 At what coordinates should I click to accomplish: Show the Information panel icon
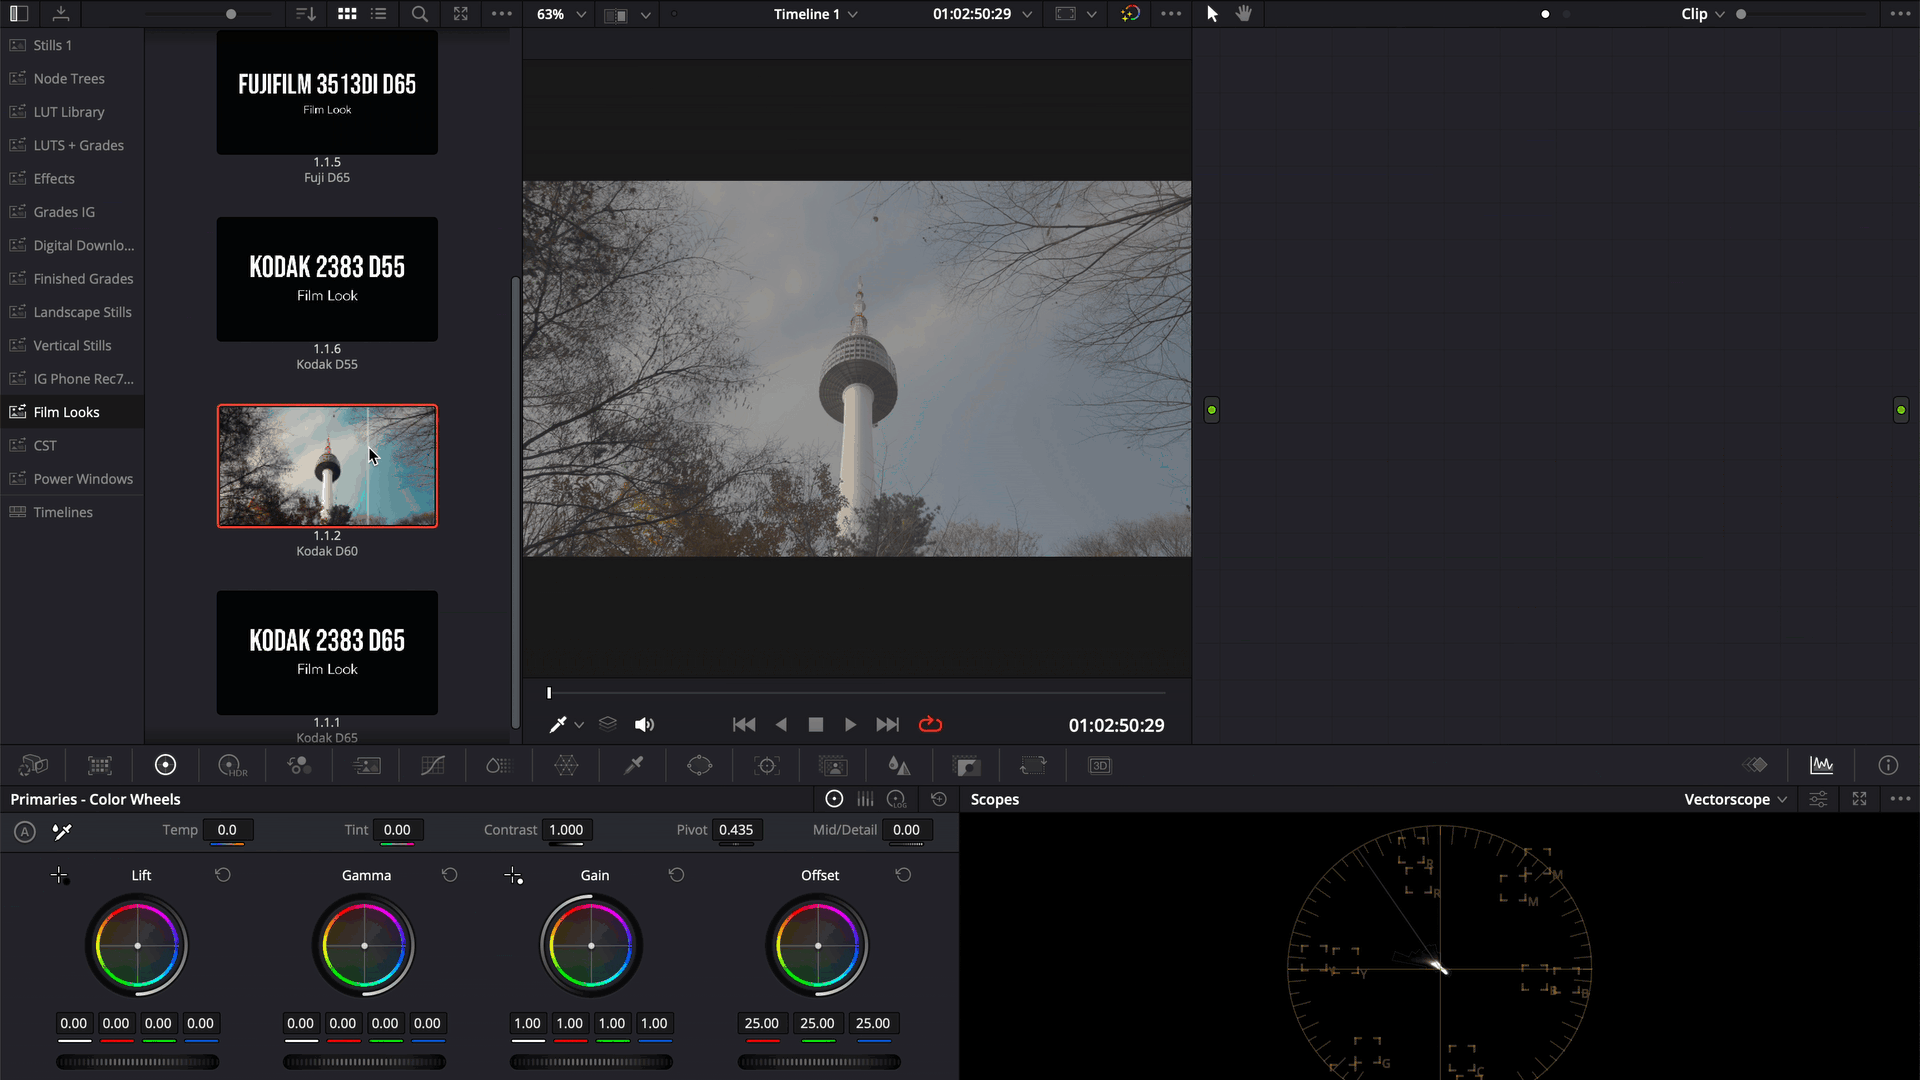point(1888,766)
